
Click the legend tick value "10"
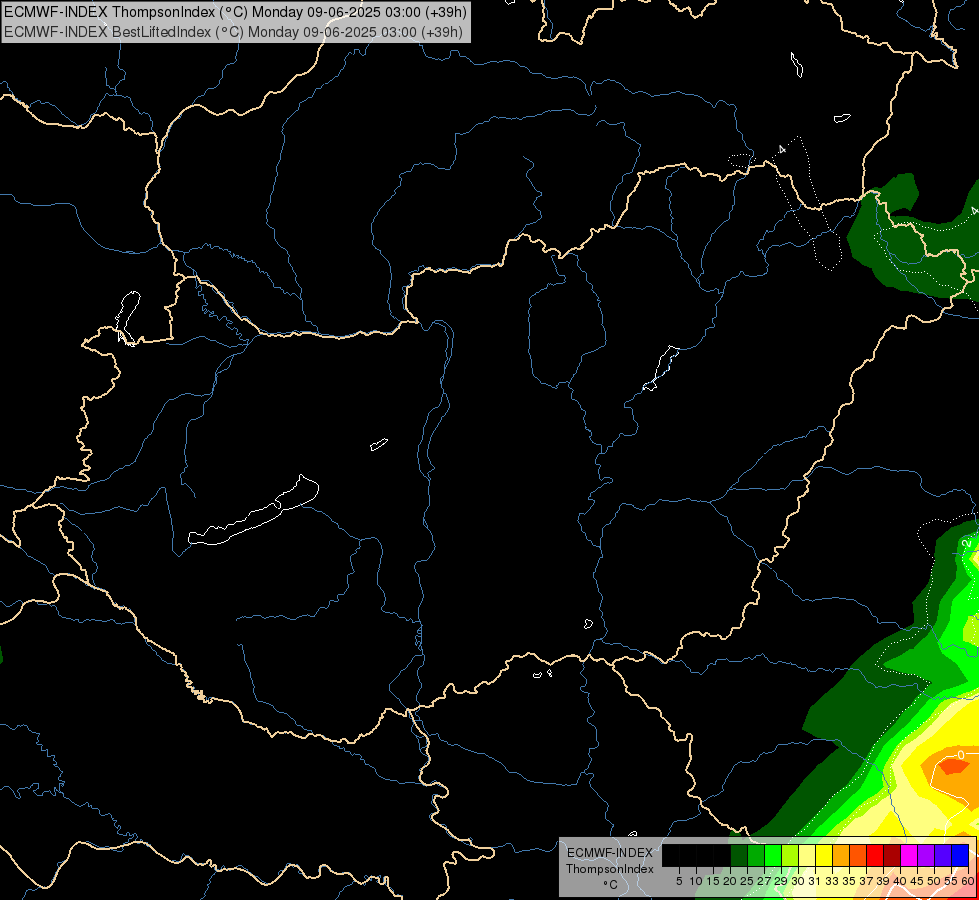(696, 881)
